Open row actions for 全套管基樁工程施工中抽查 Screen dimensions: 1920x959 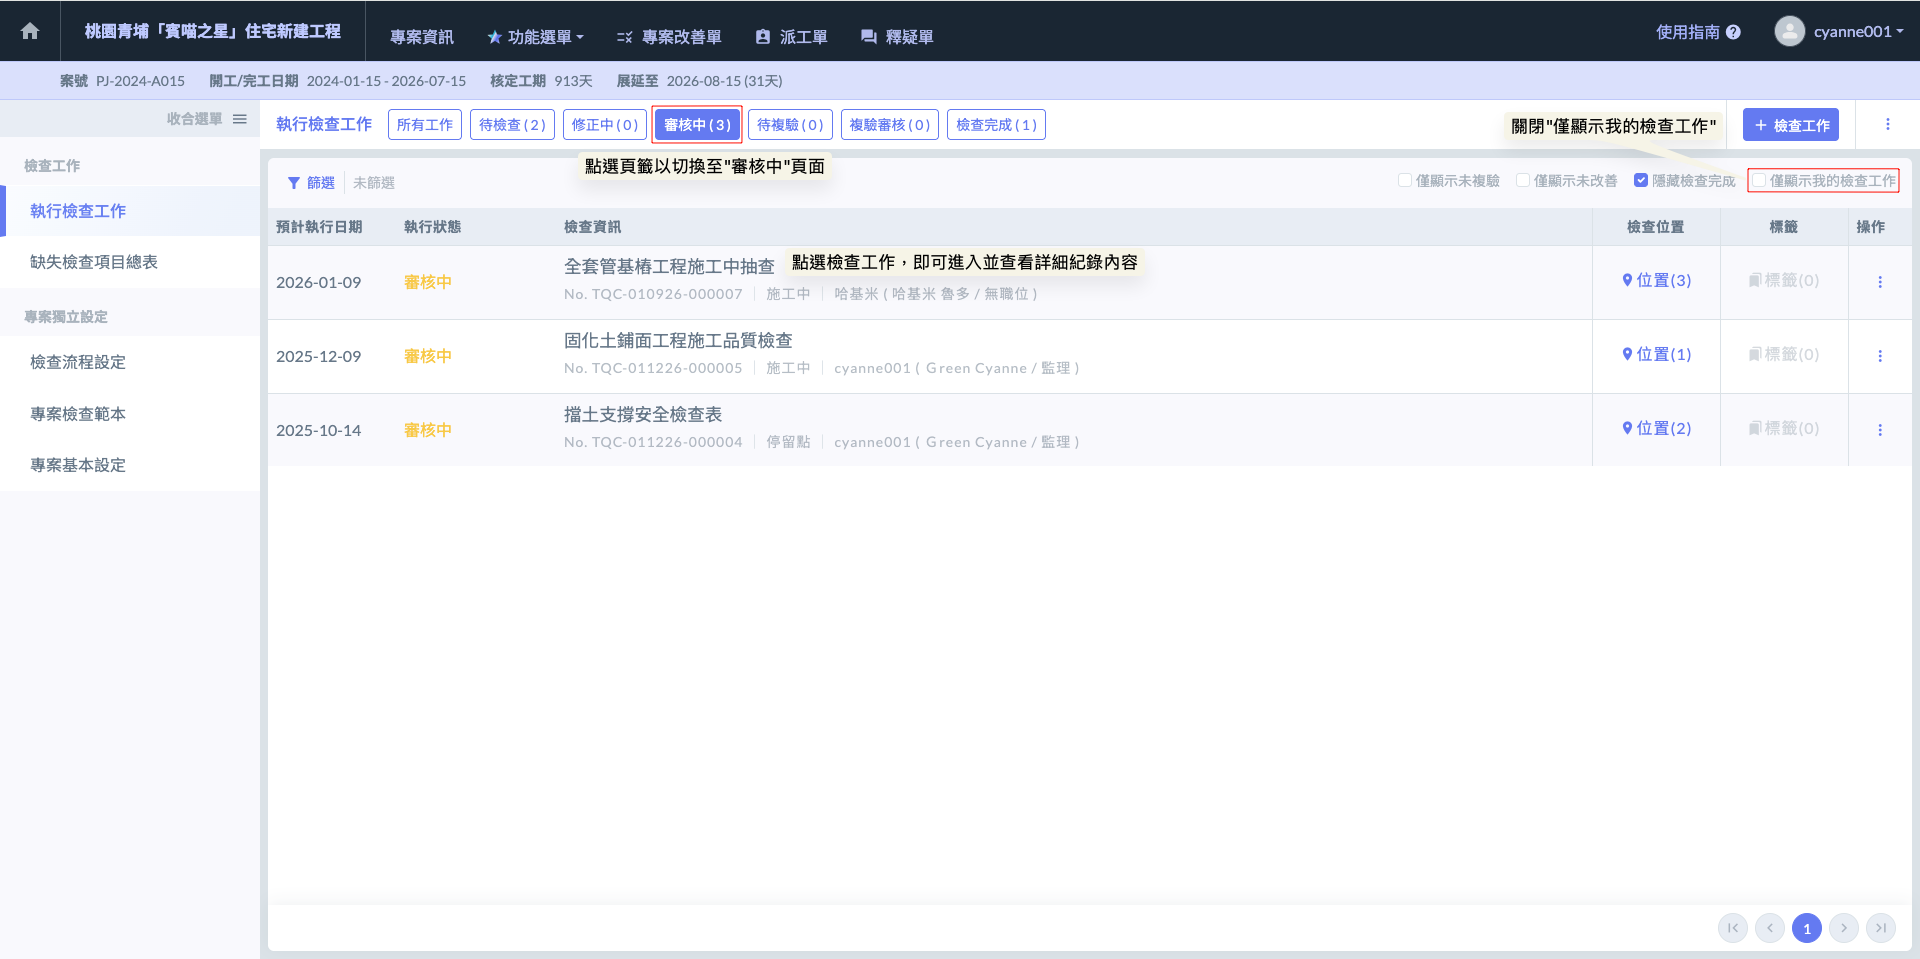1879,282
